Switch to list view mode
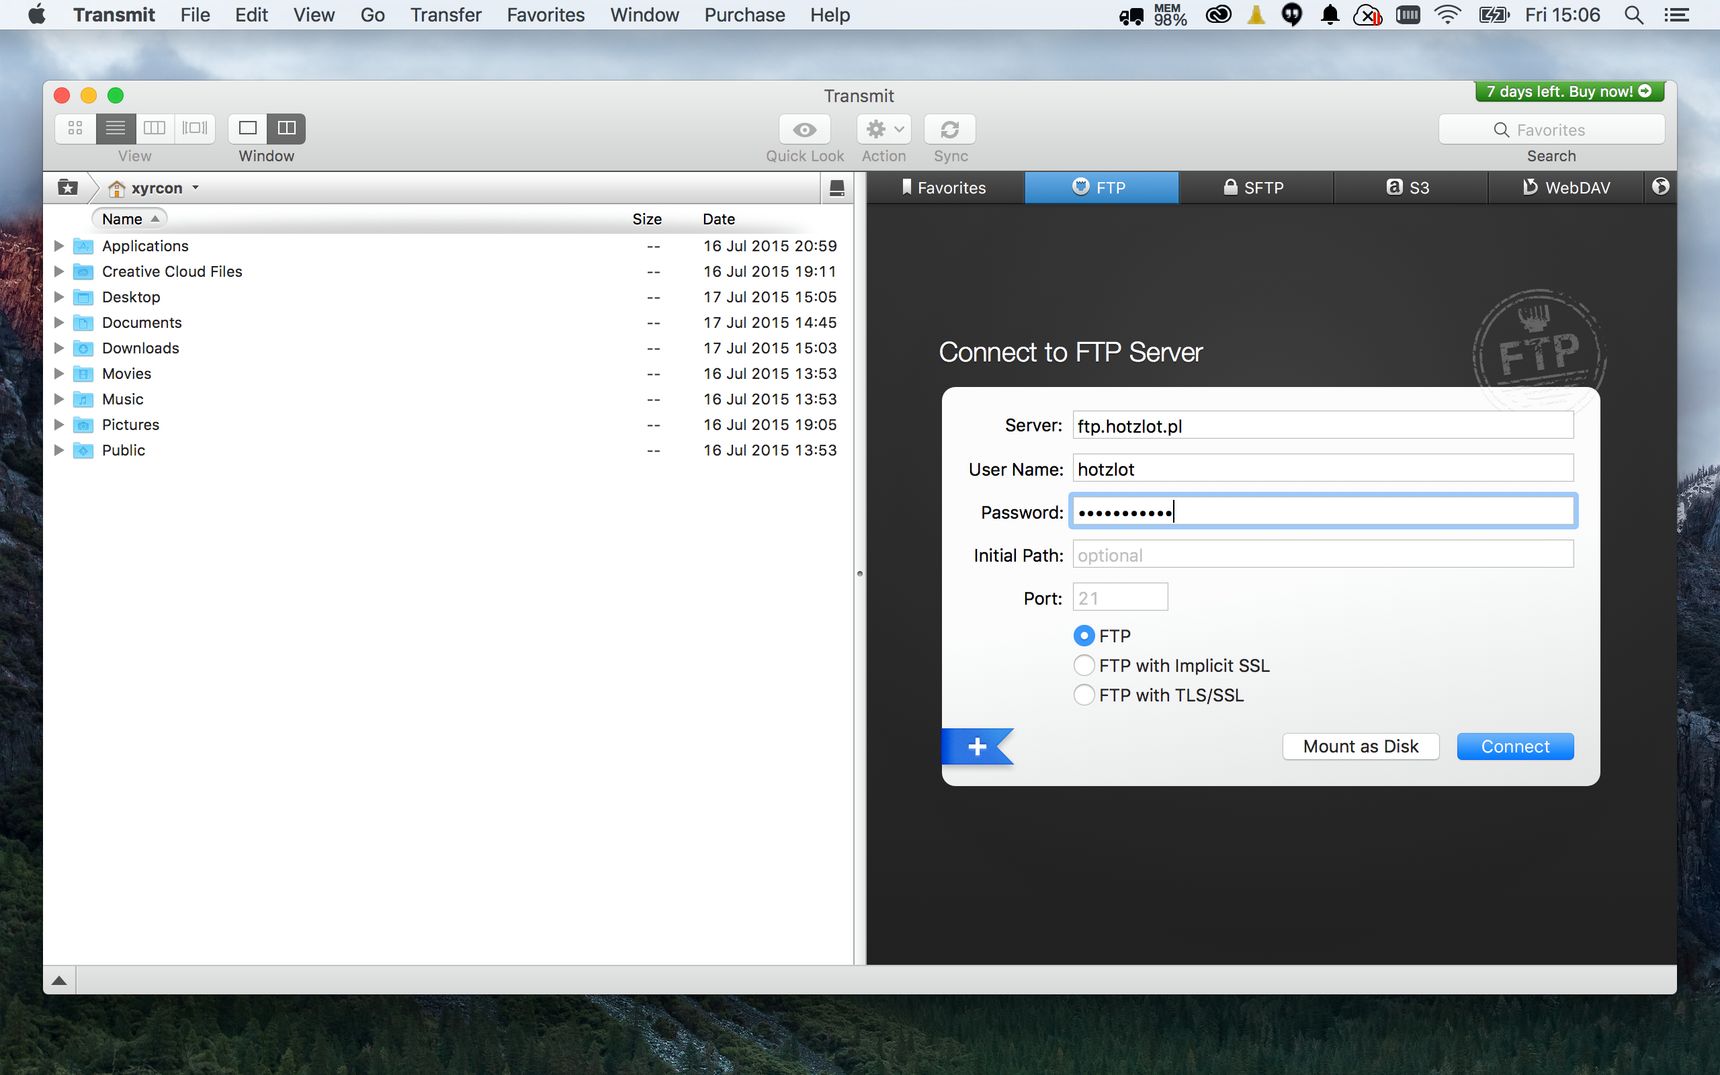 pyautogui.click(x=116, y=128)
